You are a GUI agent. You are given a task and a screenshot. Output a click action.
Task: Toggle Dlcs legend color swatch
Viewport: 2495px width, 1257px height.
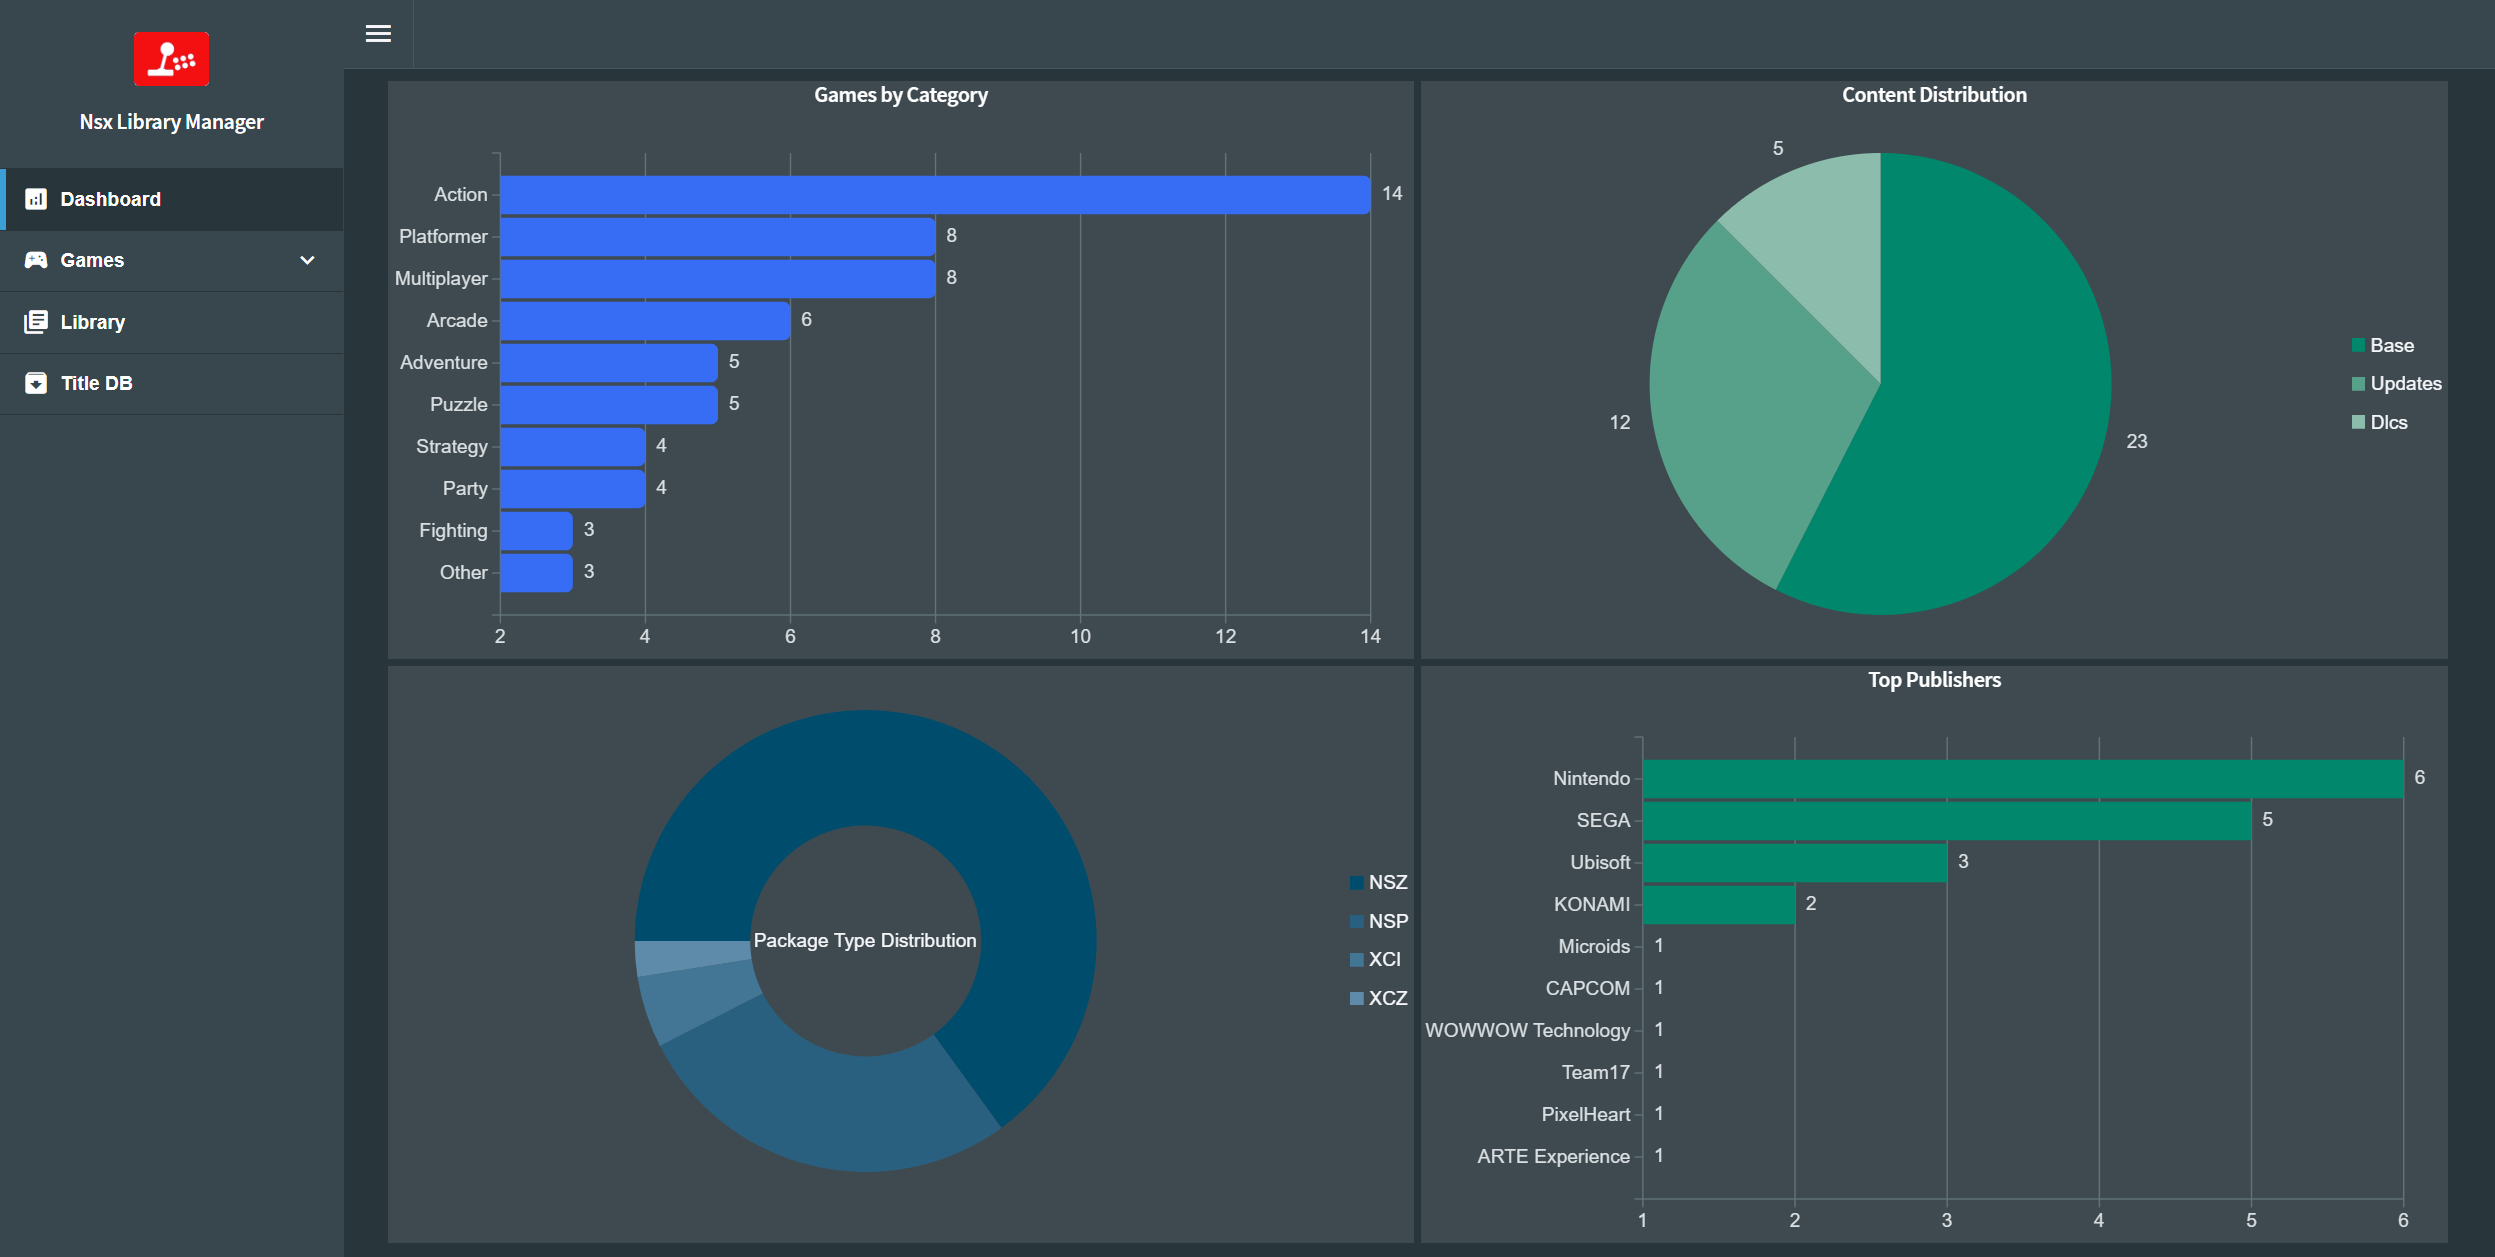[2358, 423]
